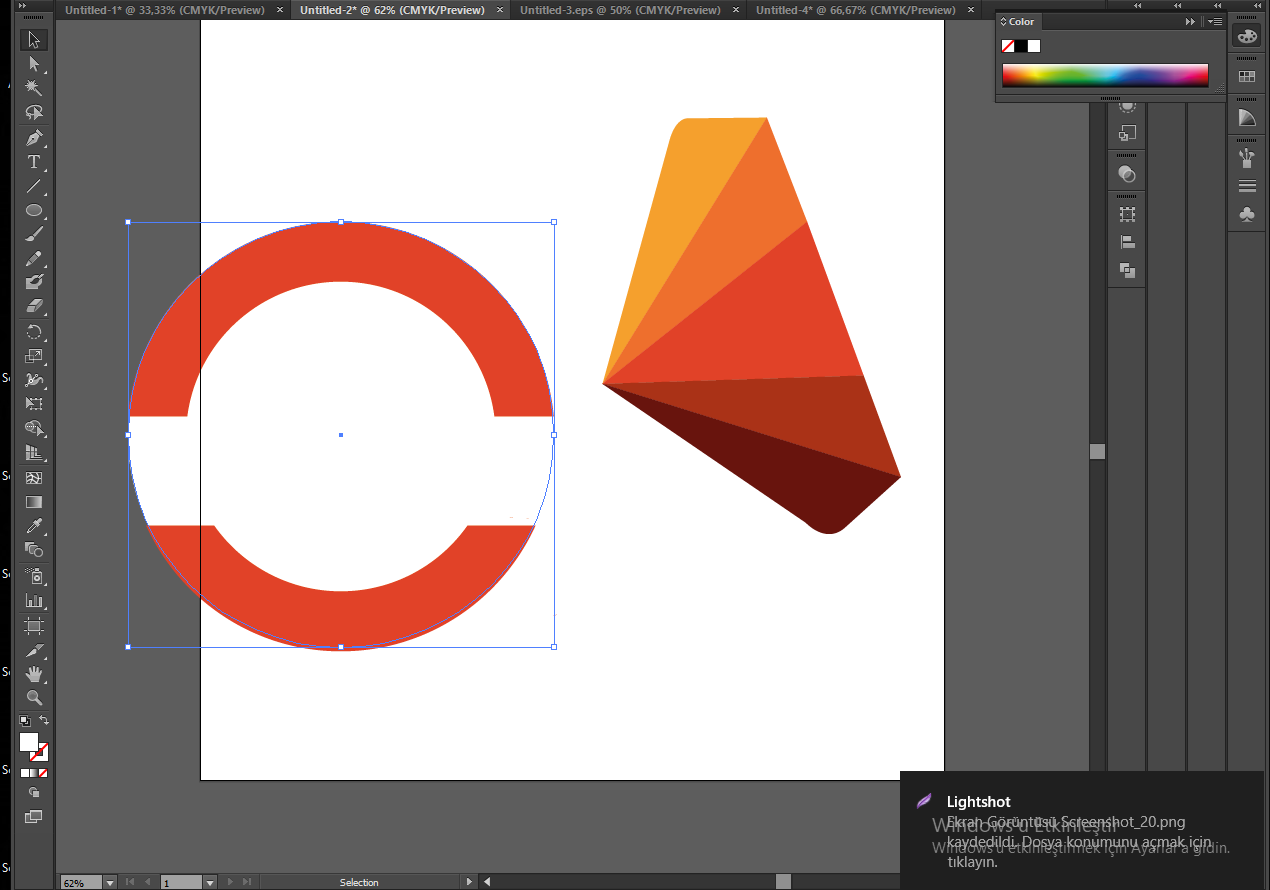Change the screen mode

coord(34,817)
